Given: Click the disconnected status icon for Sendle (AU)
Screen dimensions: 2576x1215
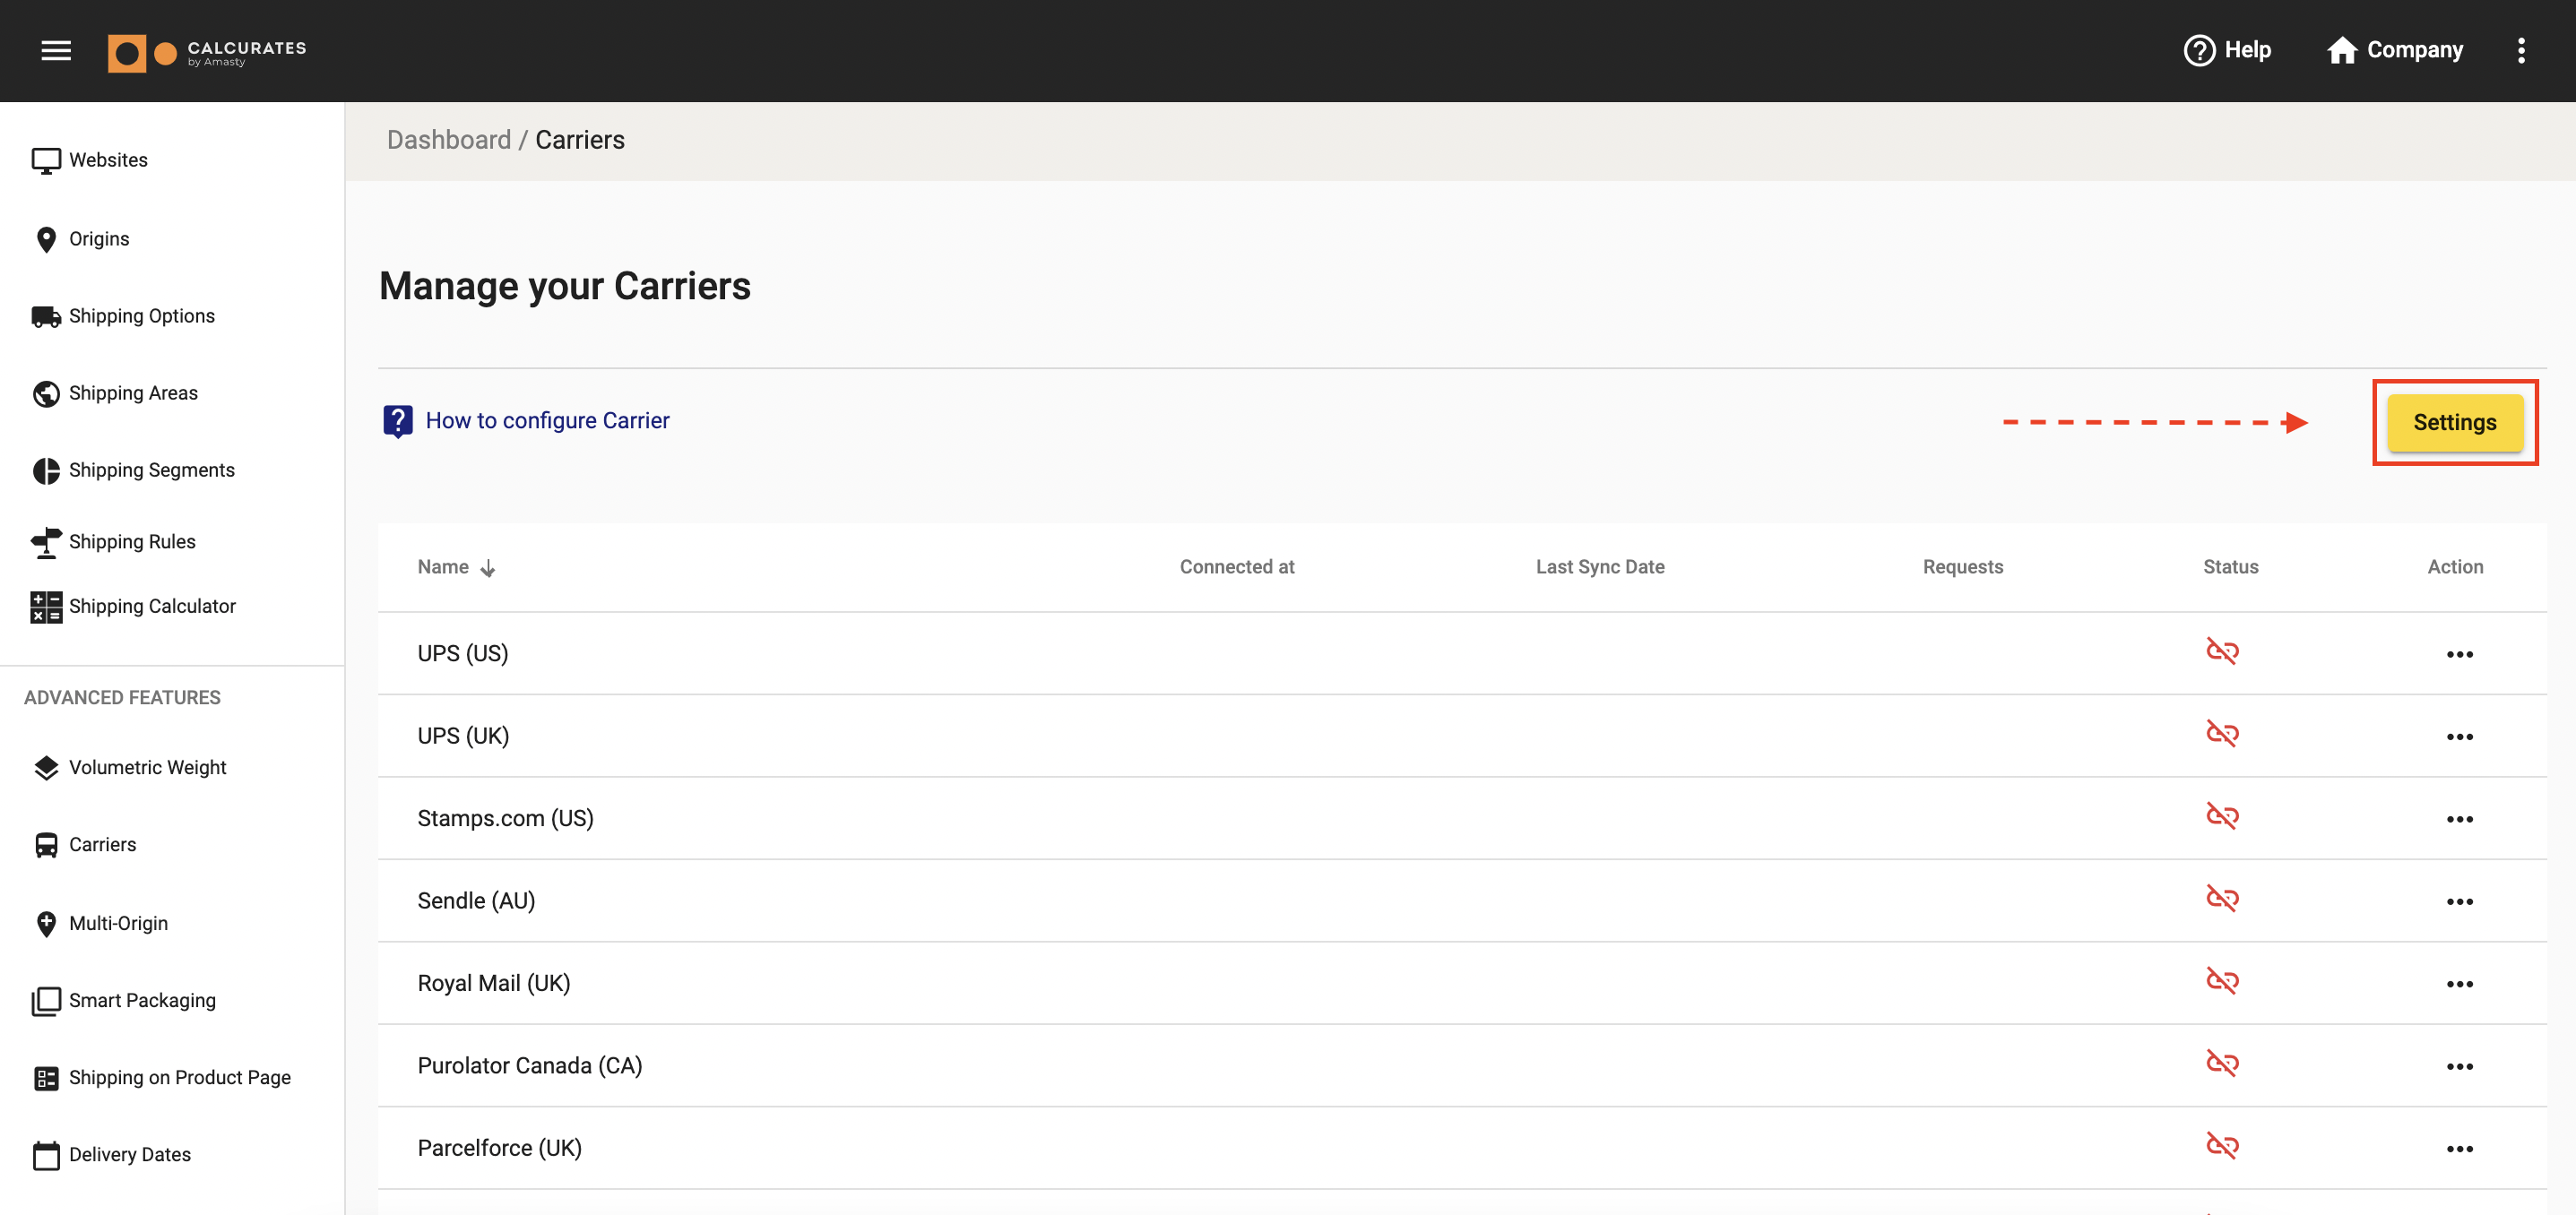Looking at the screenshot, I should [x=2222, y=899].
